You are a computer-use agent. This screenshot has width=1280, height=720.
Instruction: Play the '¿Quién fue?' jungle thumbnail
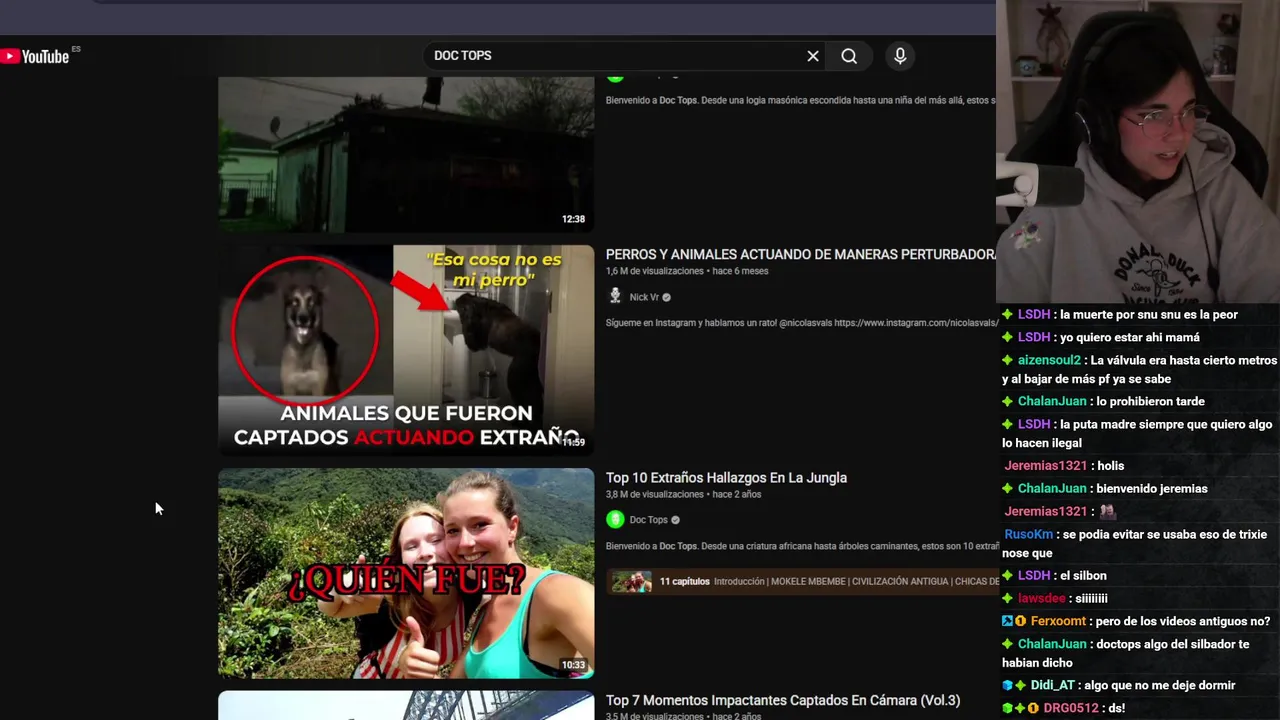pyautogui.click(x=406, y=573)
